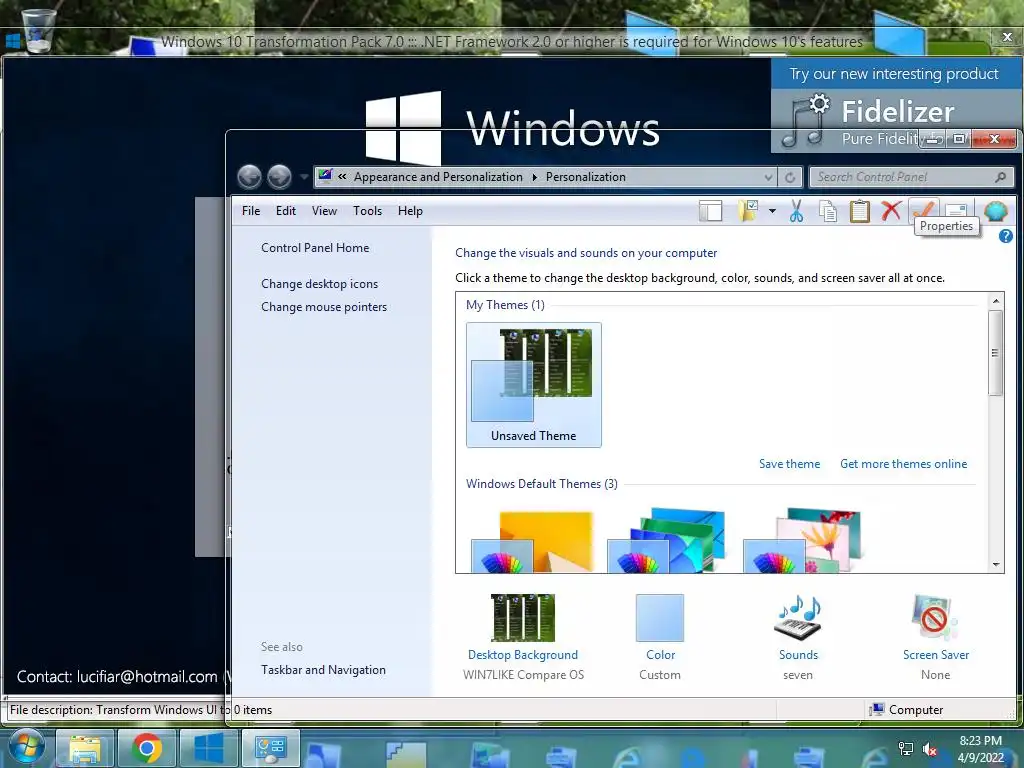Click the Save theme link
The image size is (1024, 768).
point(790,464)
